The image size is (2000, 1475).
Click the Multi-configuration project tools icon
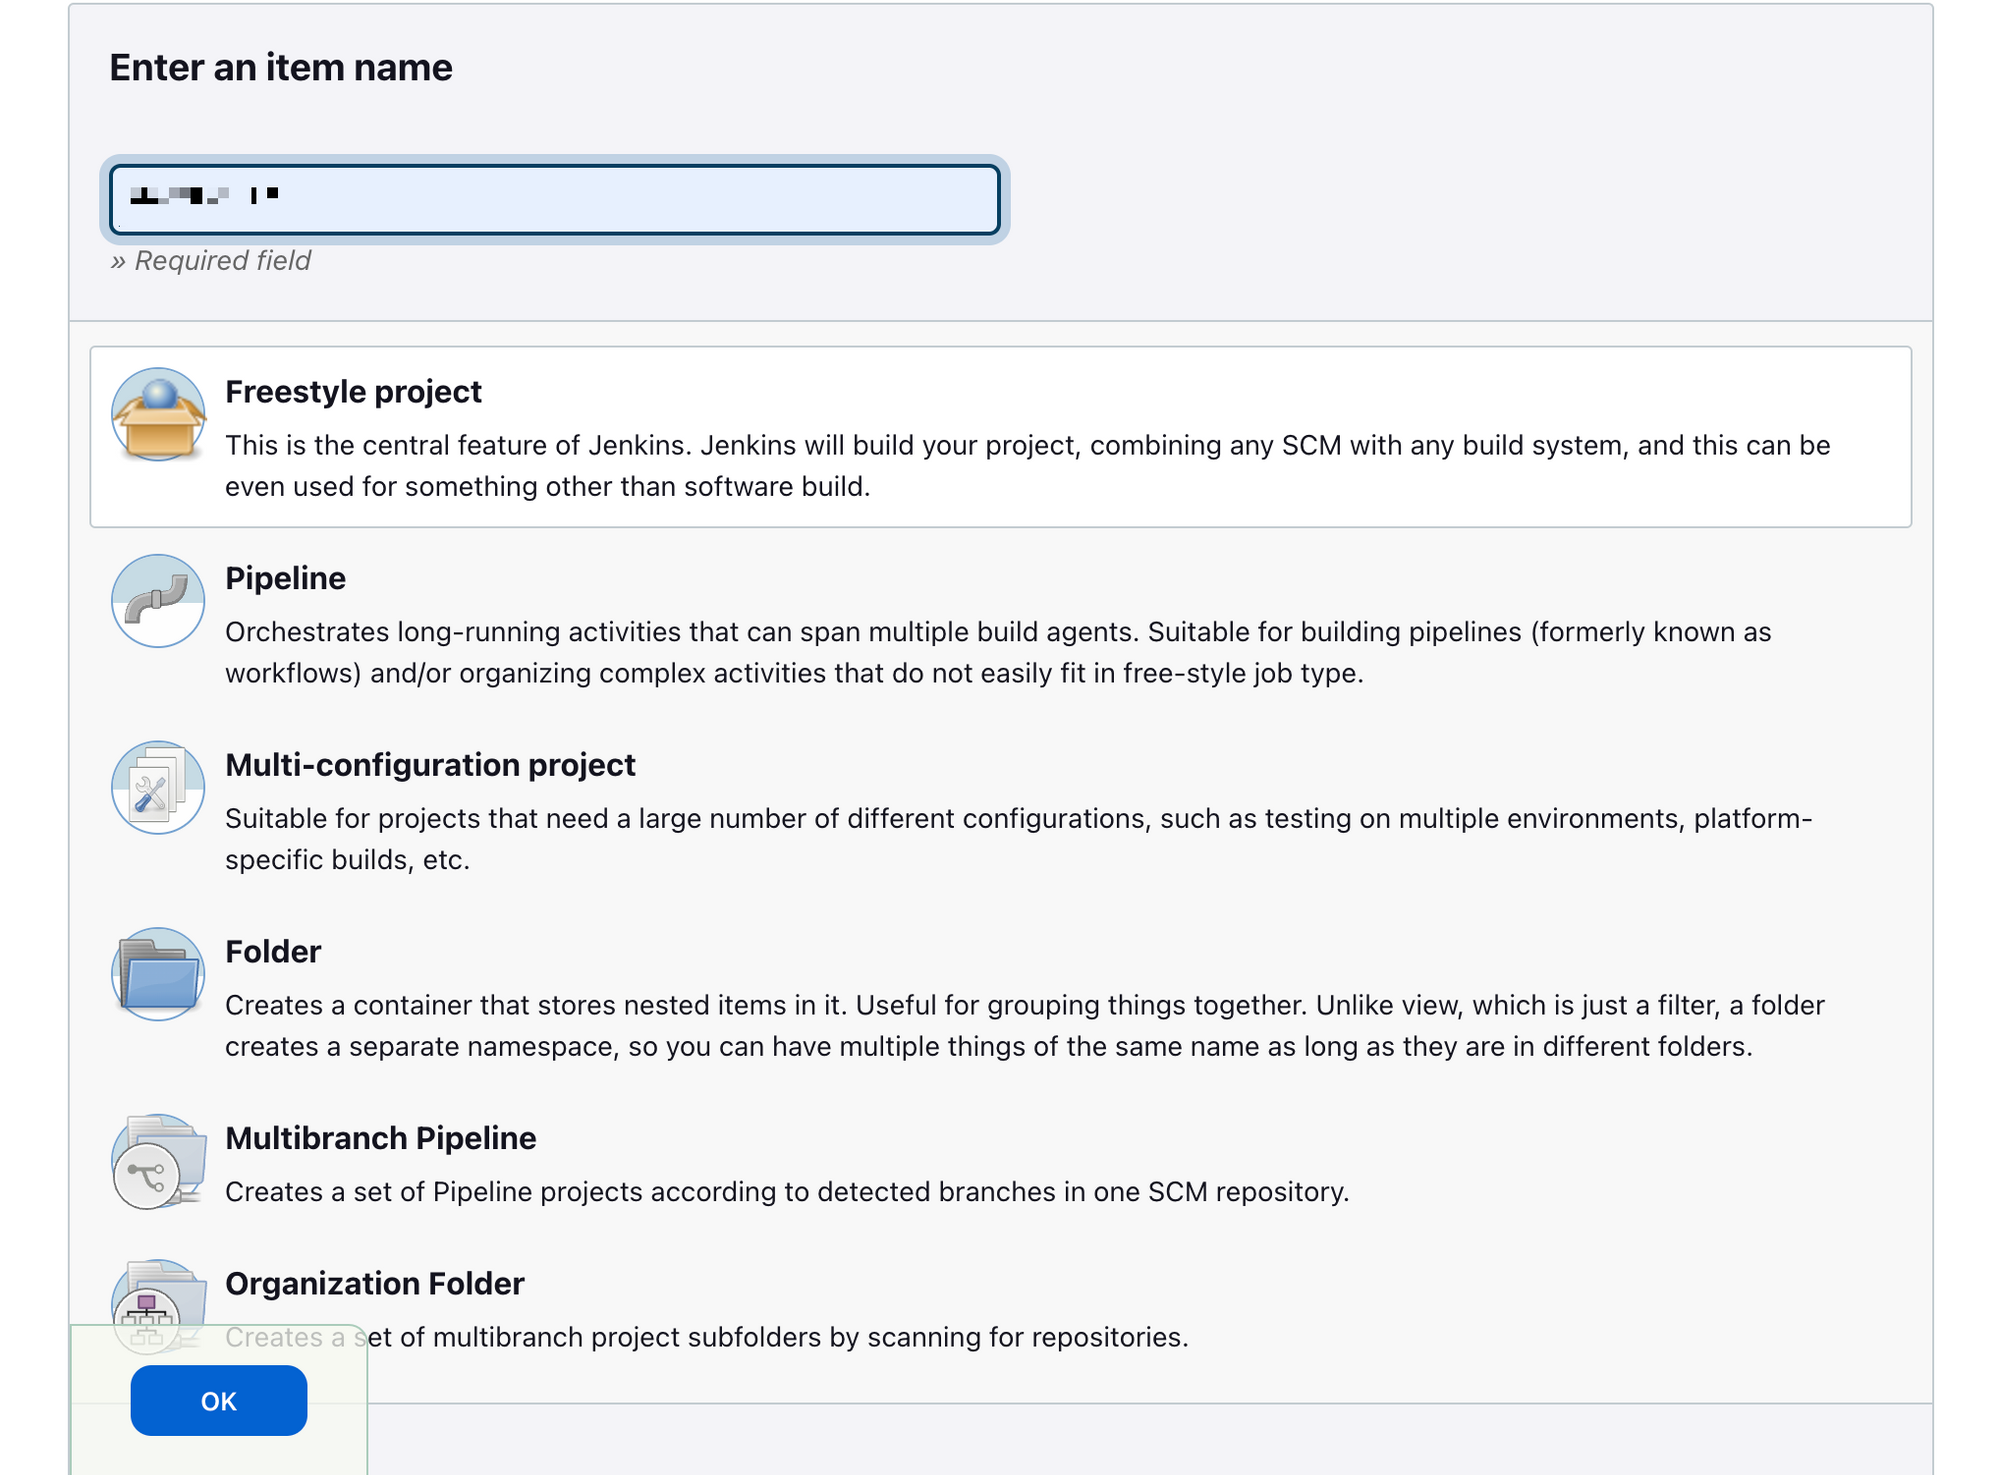[x=158, y=788]
